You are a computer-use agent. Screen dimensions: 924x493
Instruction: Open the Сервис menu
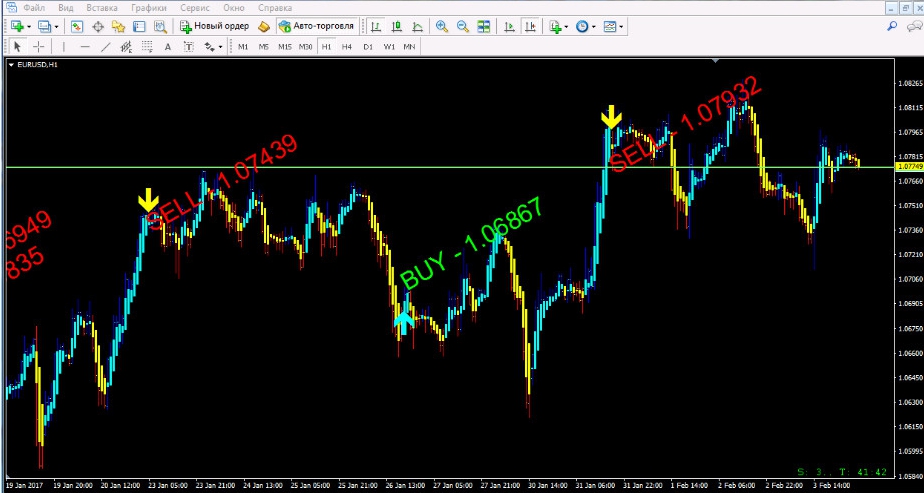tap(195, 7)
